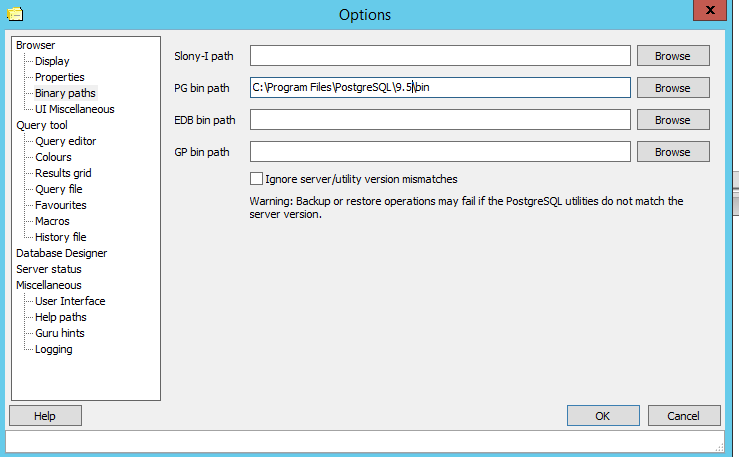
Task: Go to Server status options
Action: pos(49,269)
